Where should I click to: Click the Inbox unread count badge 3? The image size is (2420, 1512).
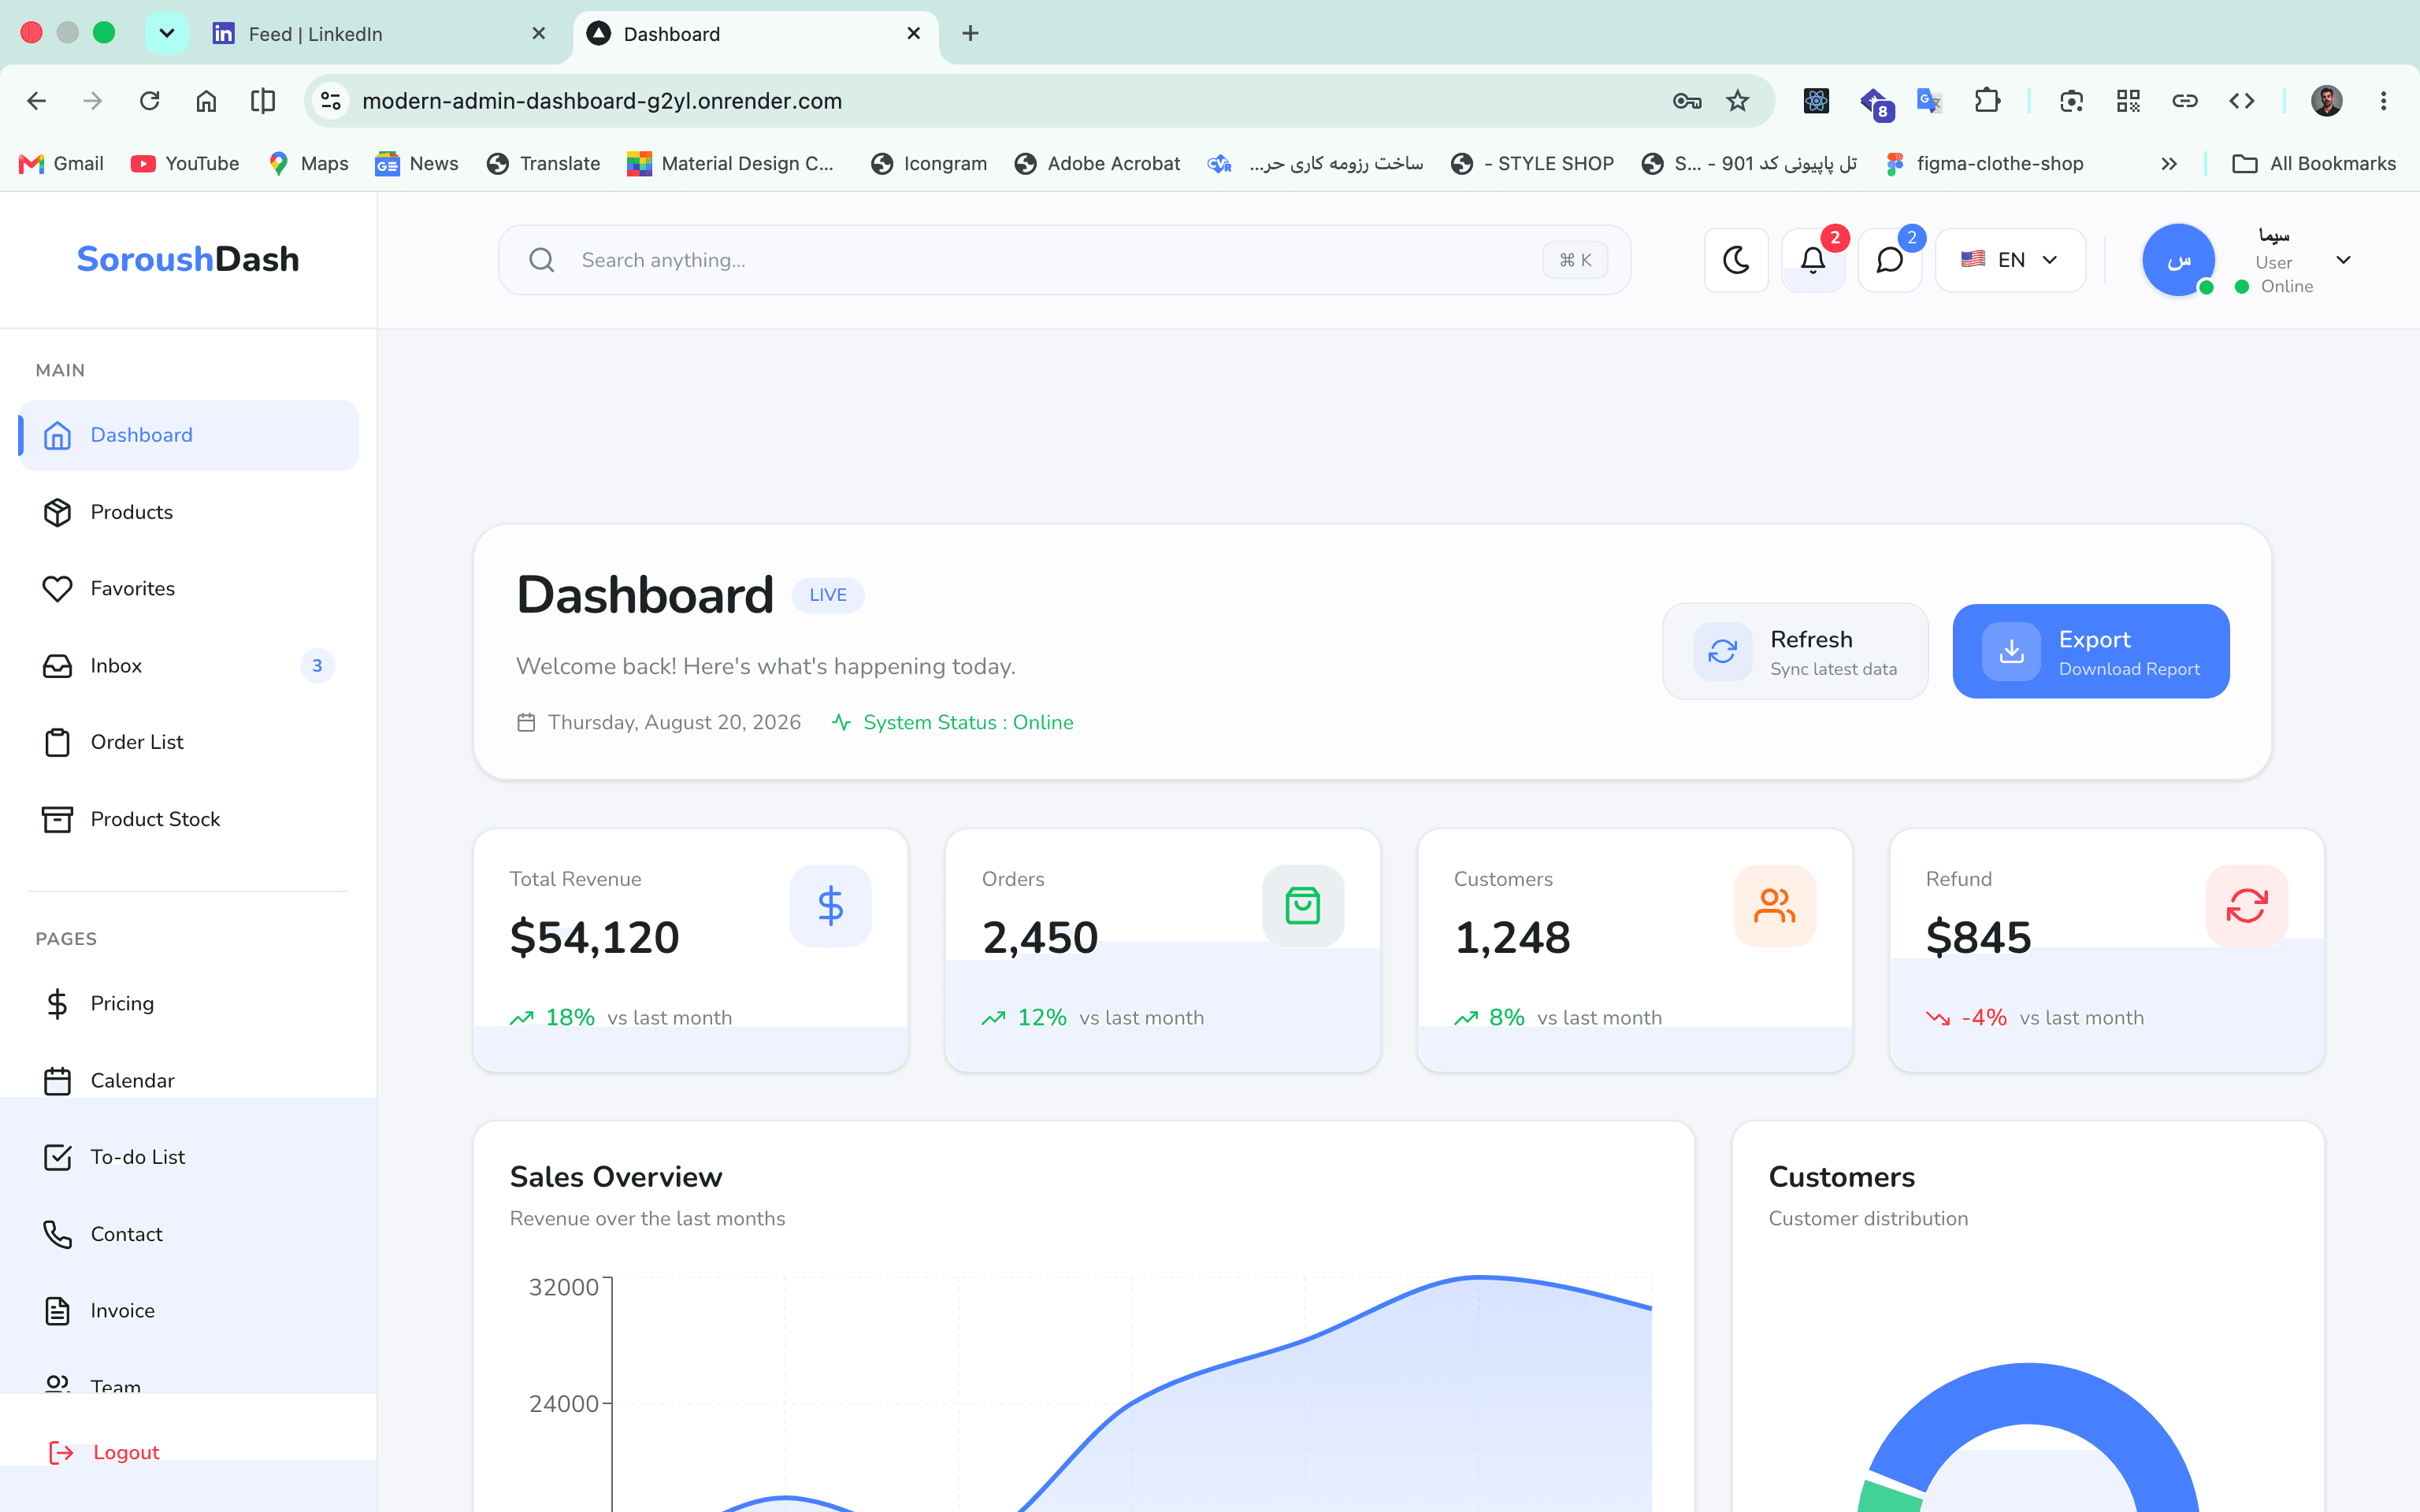click(317, 666)
